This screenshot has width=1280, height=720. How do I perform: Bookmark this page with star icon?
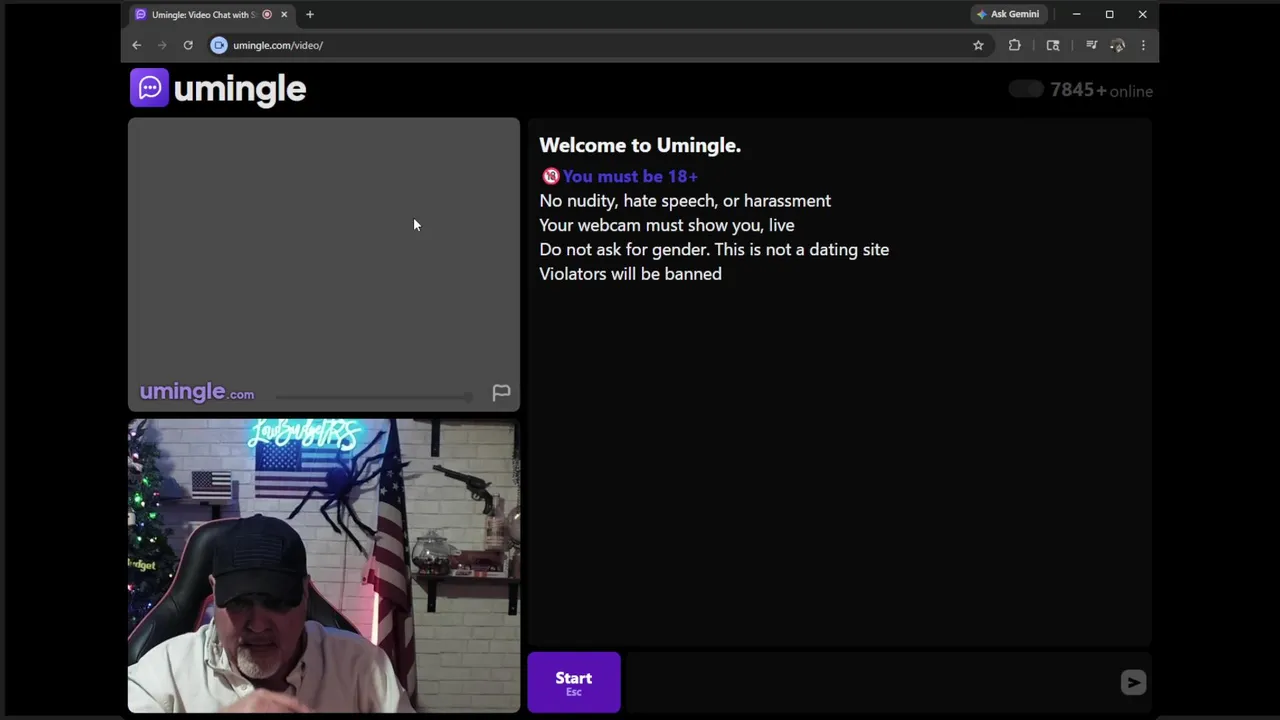978,45
